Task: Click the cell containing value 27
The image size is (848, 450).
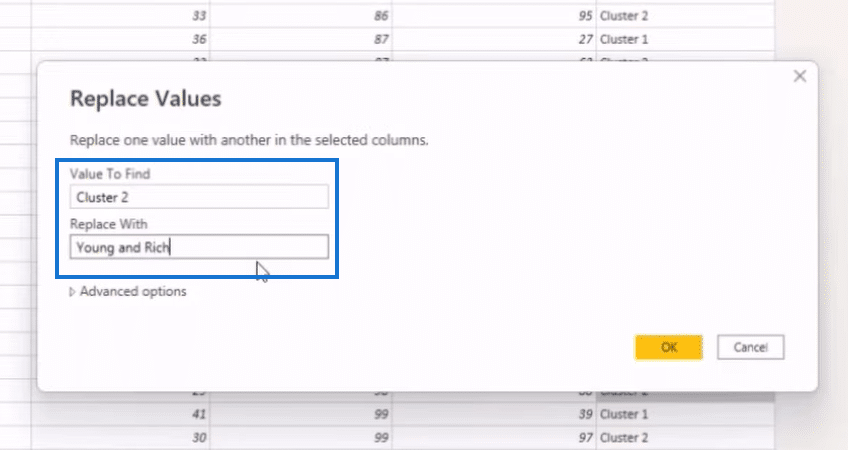Action: pos(494,39)
